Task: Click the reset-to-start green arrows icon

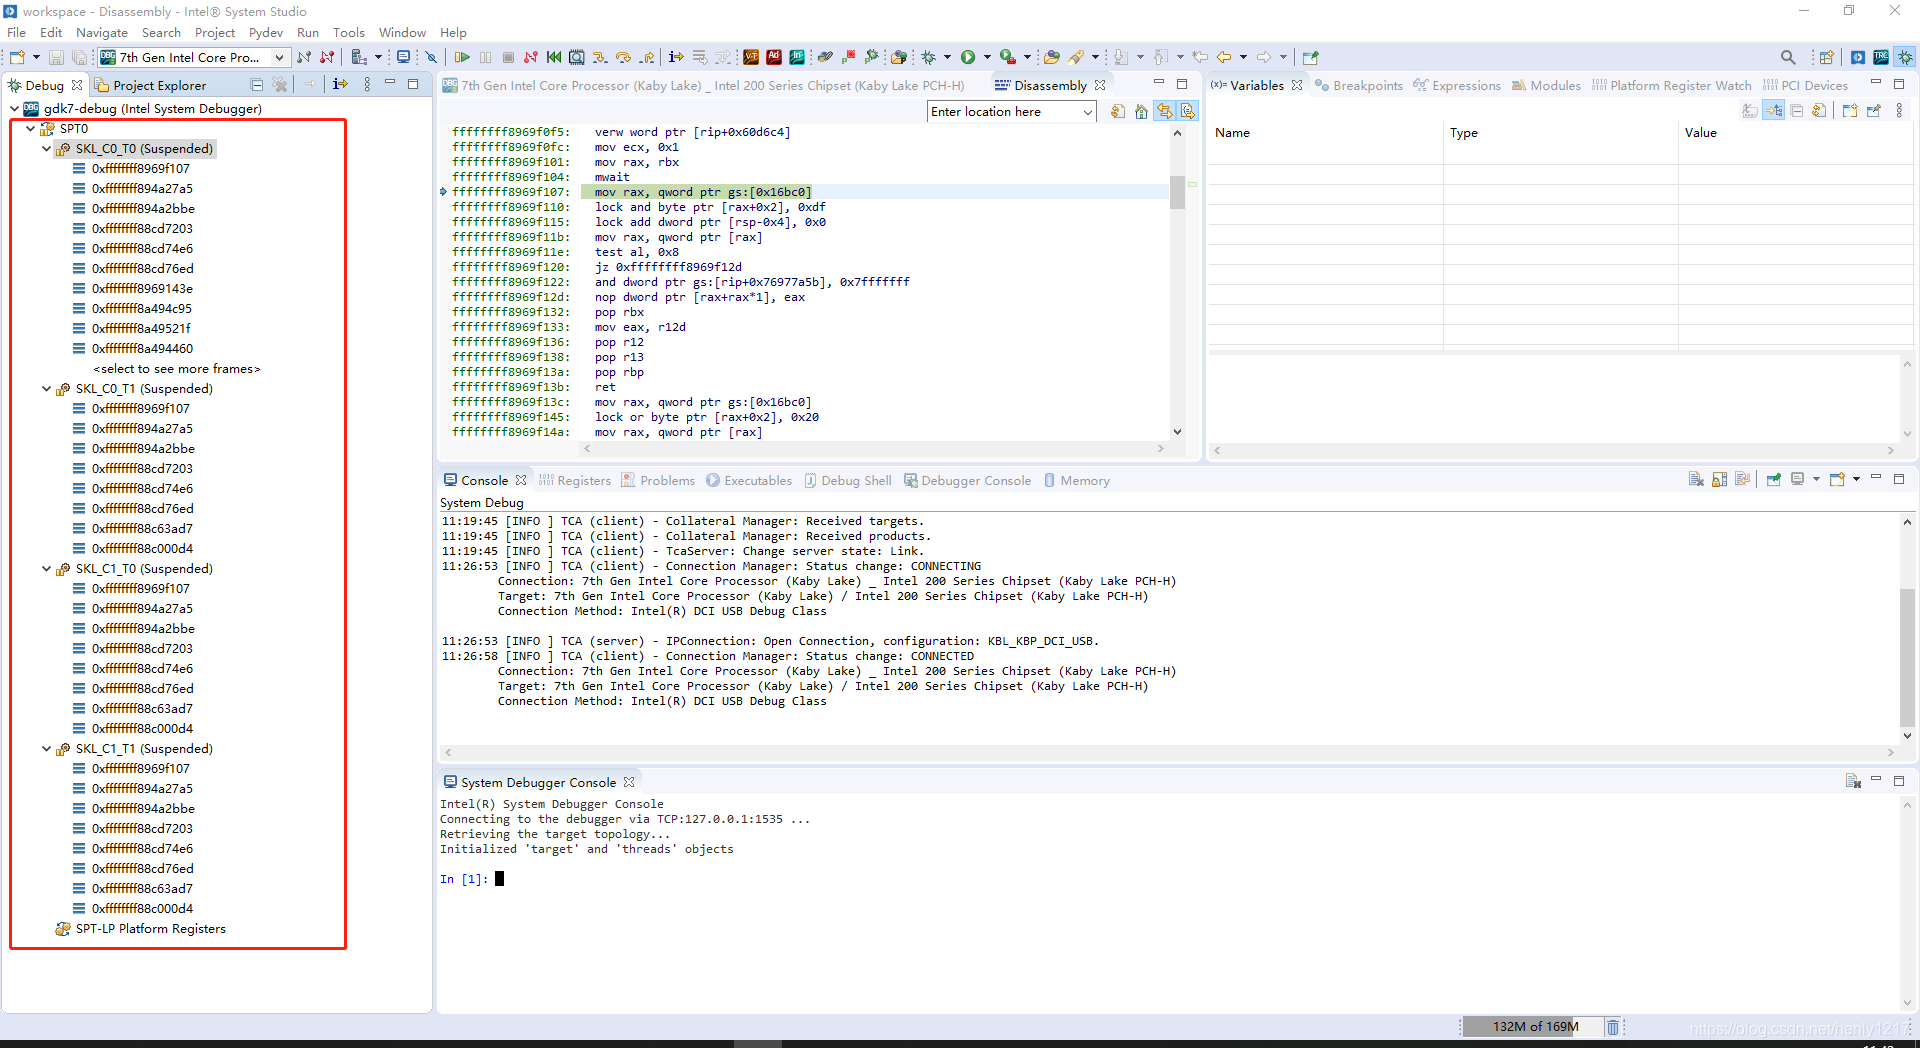Action: 554,57
